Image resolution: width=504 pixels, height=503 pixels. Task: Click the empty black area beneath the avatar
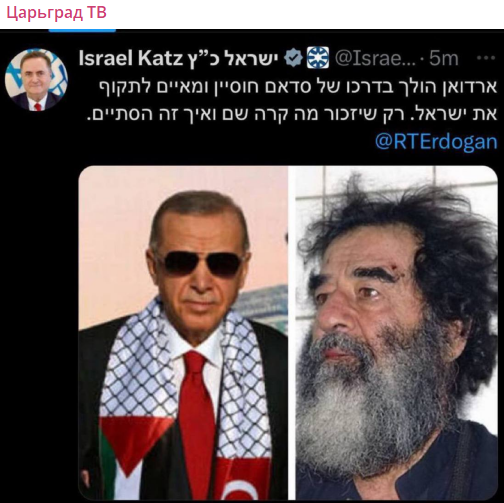(x=37, y=300)
